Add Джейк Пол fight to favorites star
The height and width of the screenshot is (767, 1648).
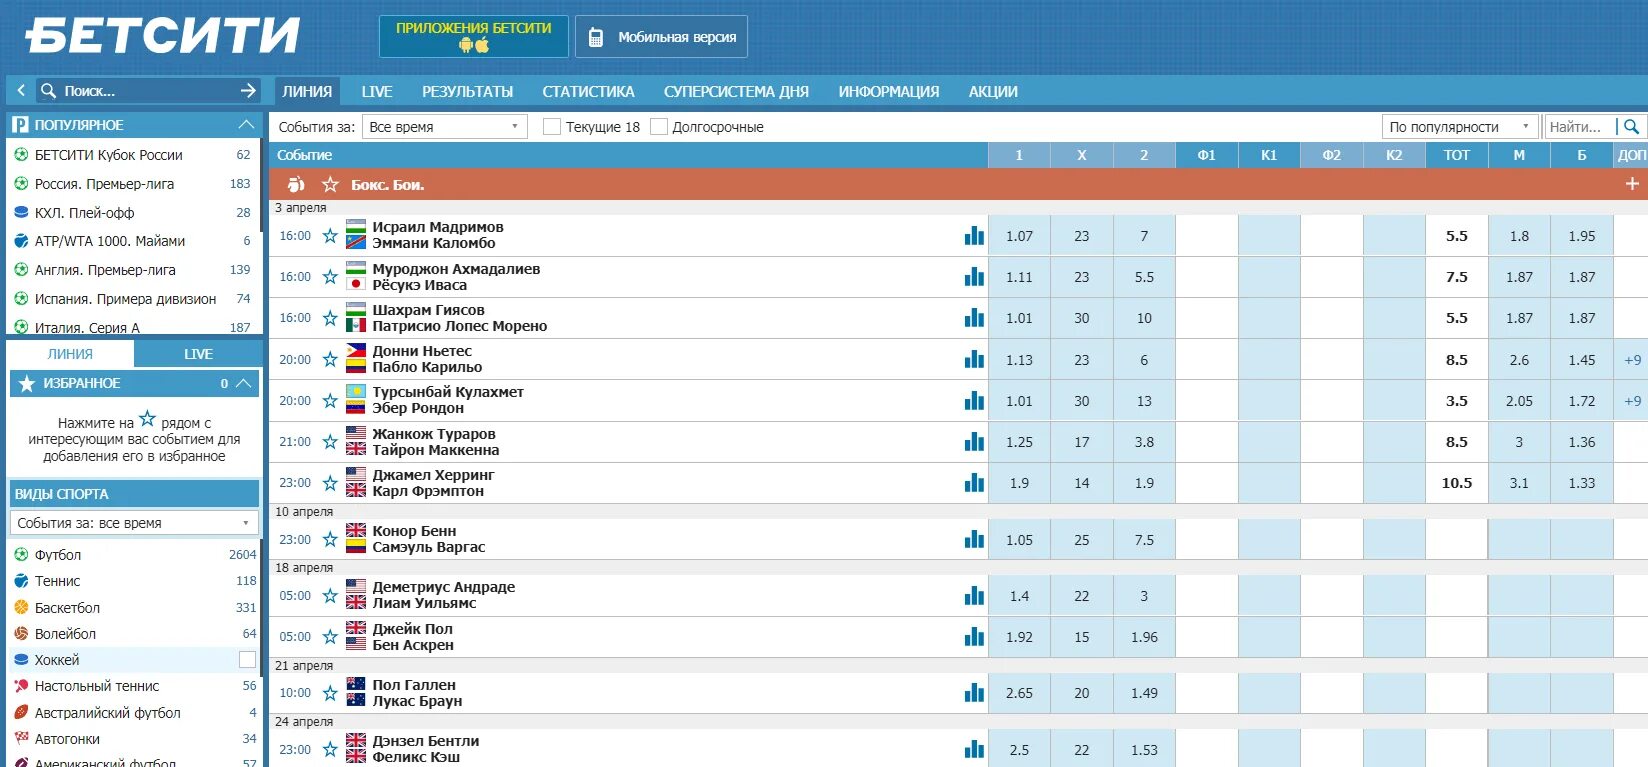pos(330,637)
